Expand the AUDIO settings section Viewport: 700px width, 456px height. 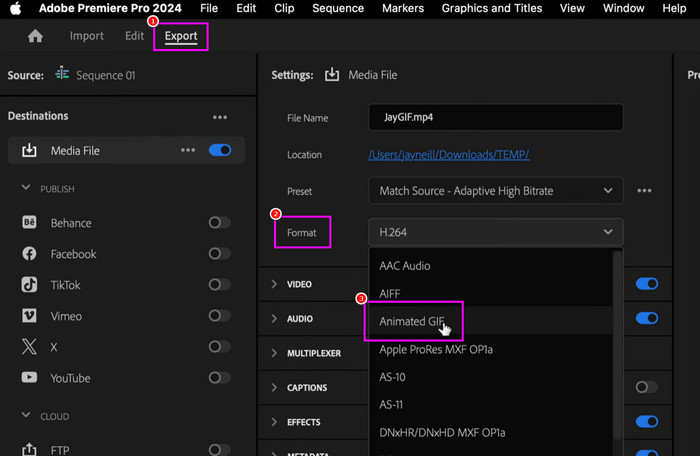(x=274, y=318)
